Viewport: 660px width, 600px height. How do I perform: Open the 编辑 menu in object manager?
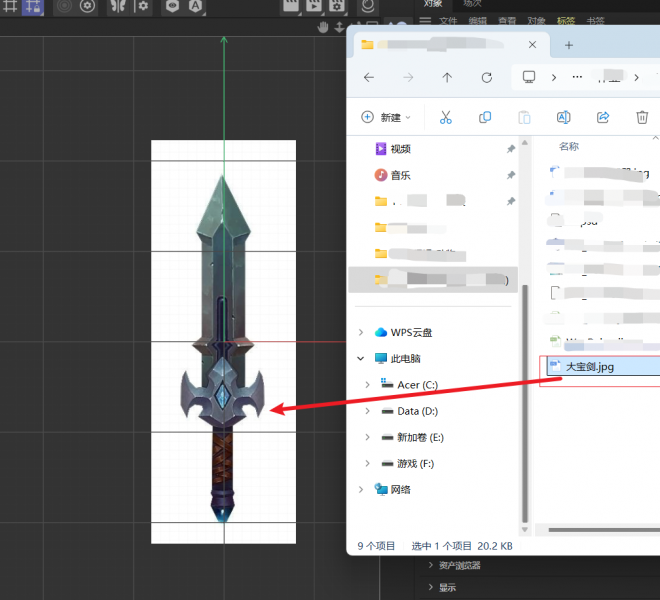click(477, 21)
